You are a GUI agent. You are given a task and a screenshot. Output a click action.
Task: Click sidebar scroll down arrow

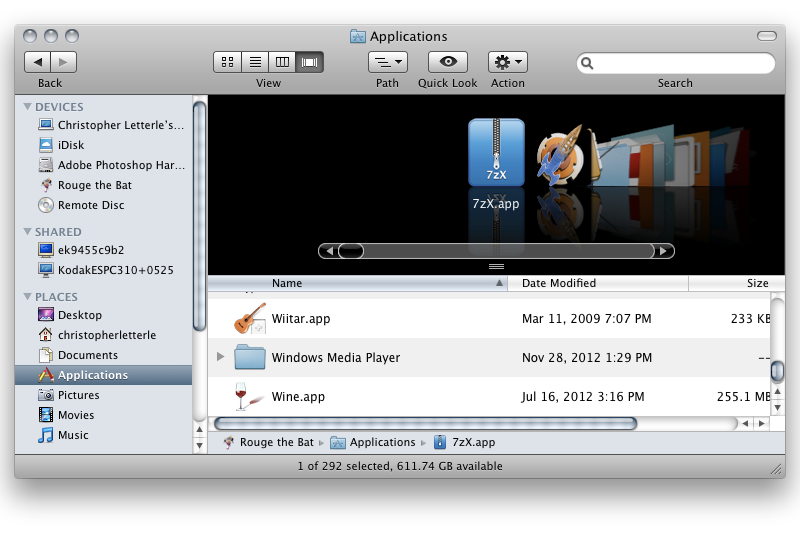coord(199,445)
